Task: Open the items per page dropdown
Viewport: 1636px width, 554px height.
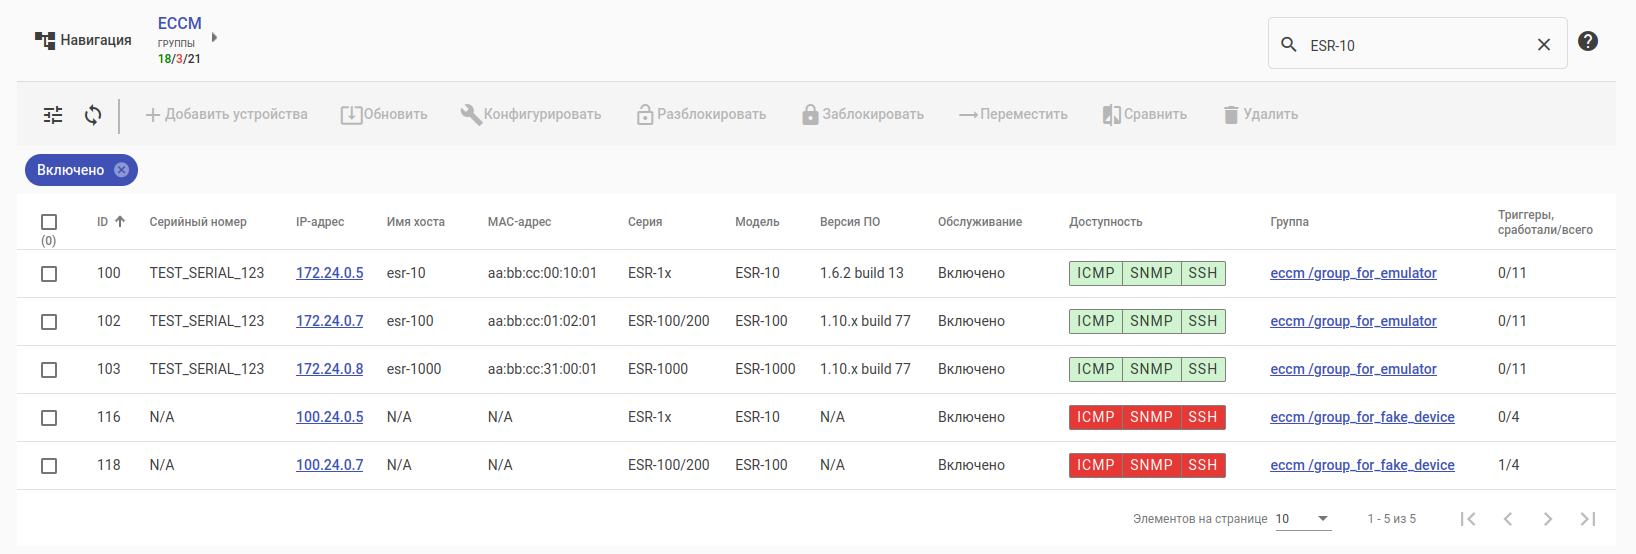Action: pyautogui.click(x=1303, y=519)
